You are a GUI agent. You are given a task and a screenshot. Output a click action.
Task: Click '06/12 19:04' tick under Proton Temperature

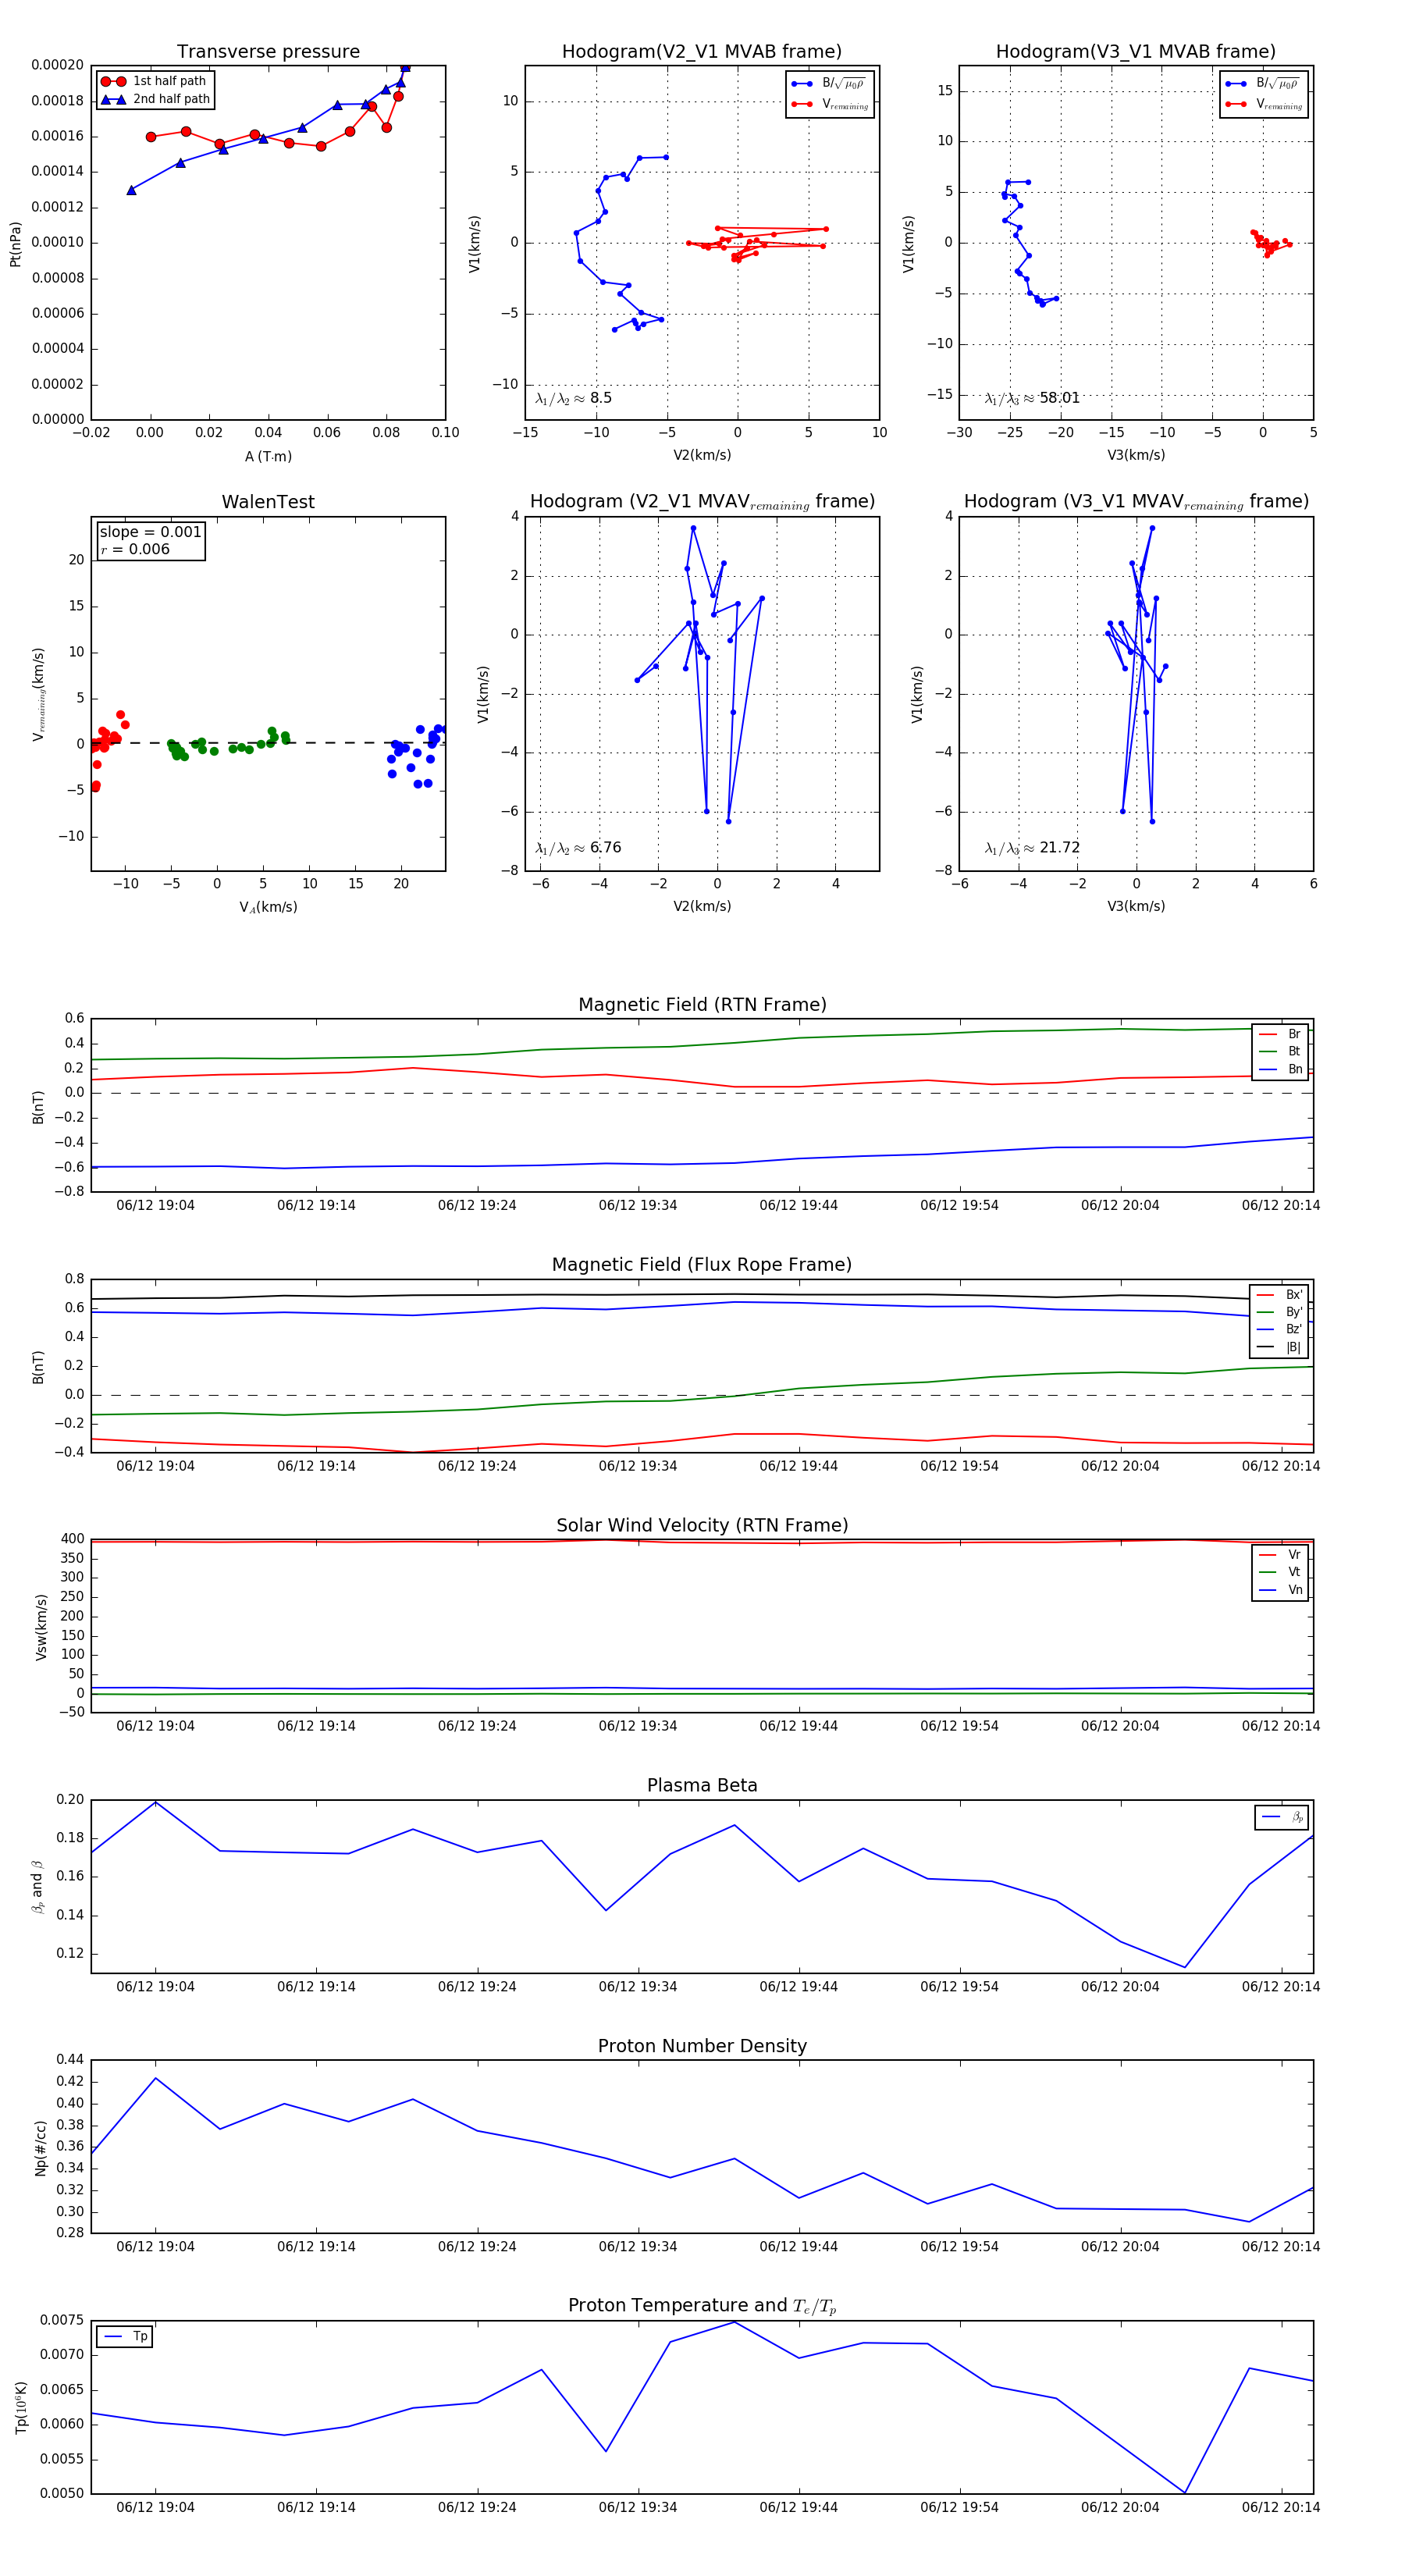point(155,2507)
